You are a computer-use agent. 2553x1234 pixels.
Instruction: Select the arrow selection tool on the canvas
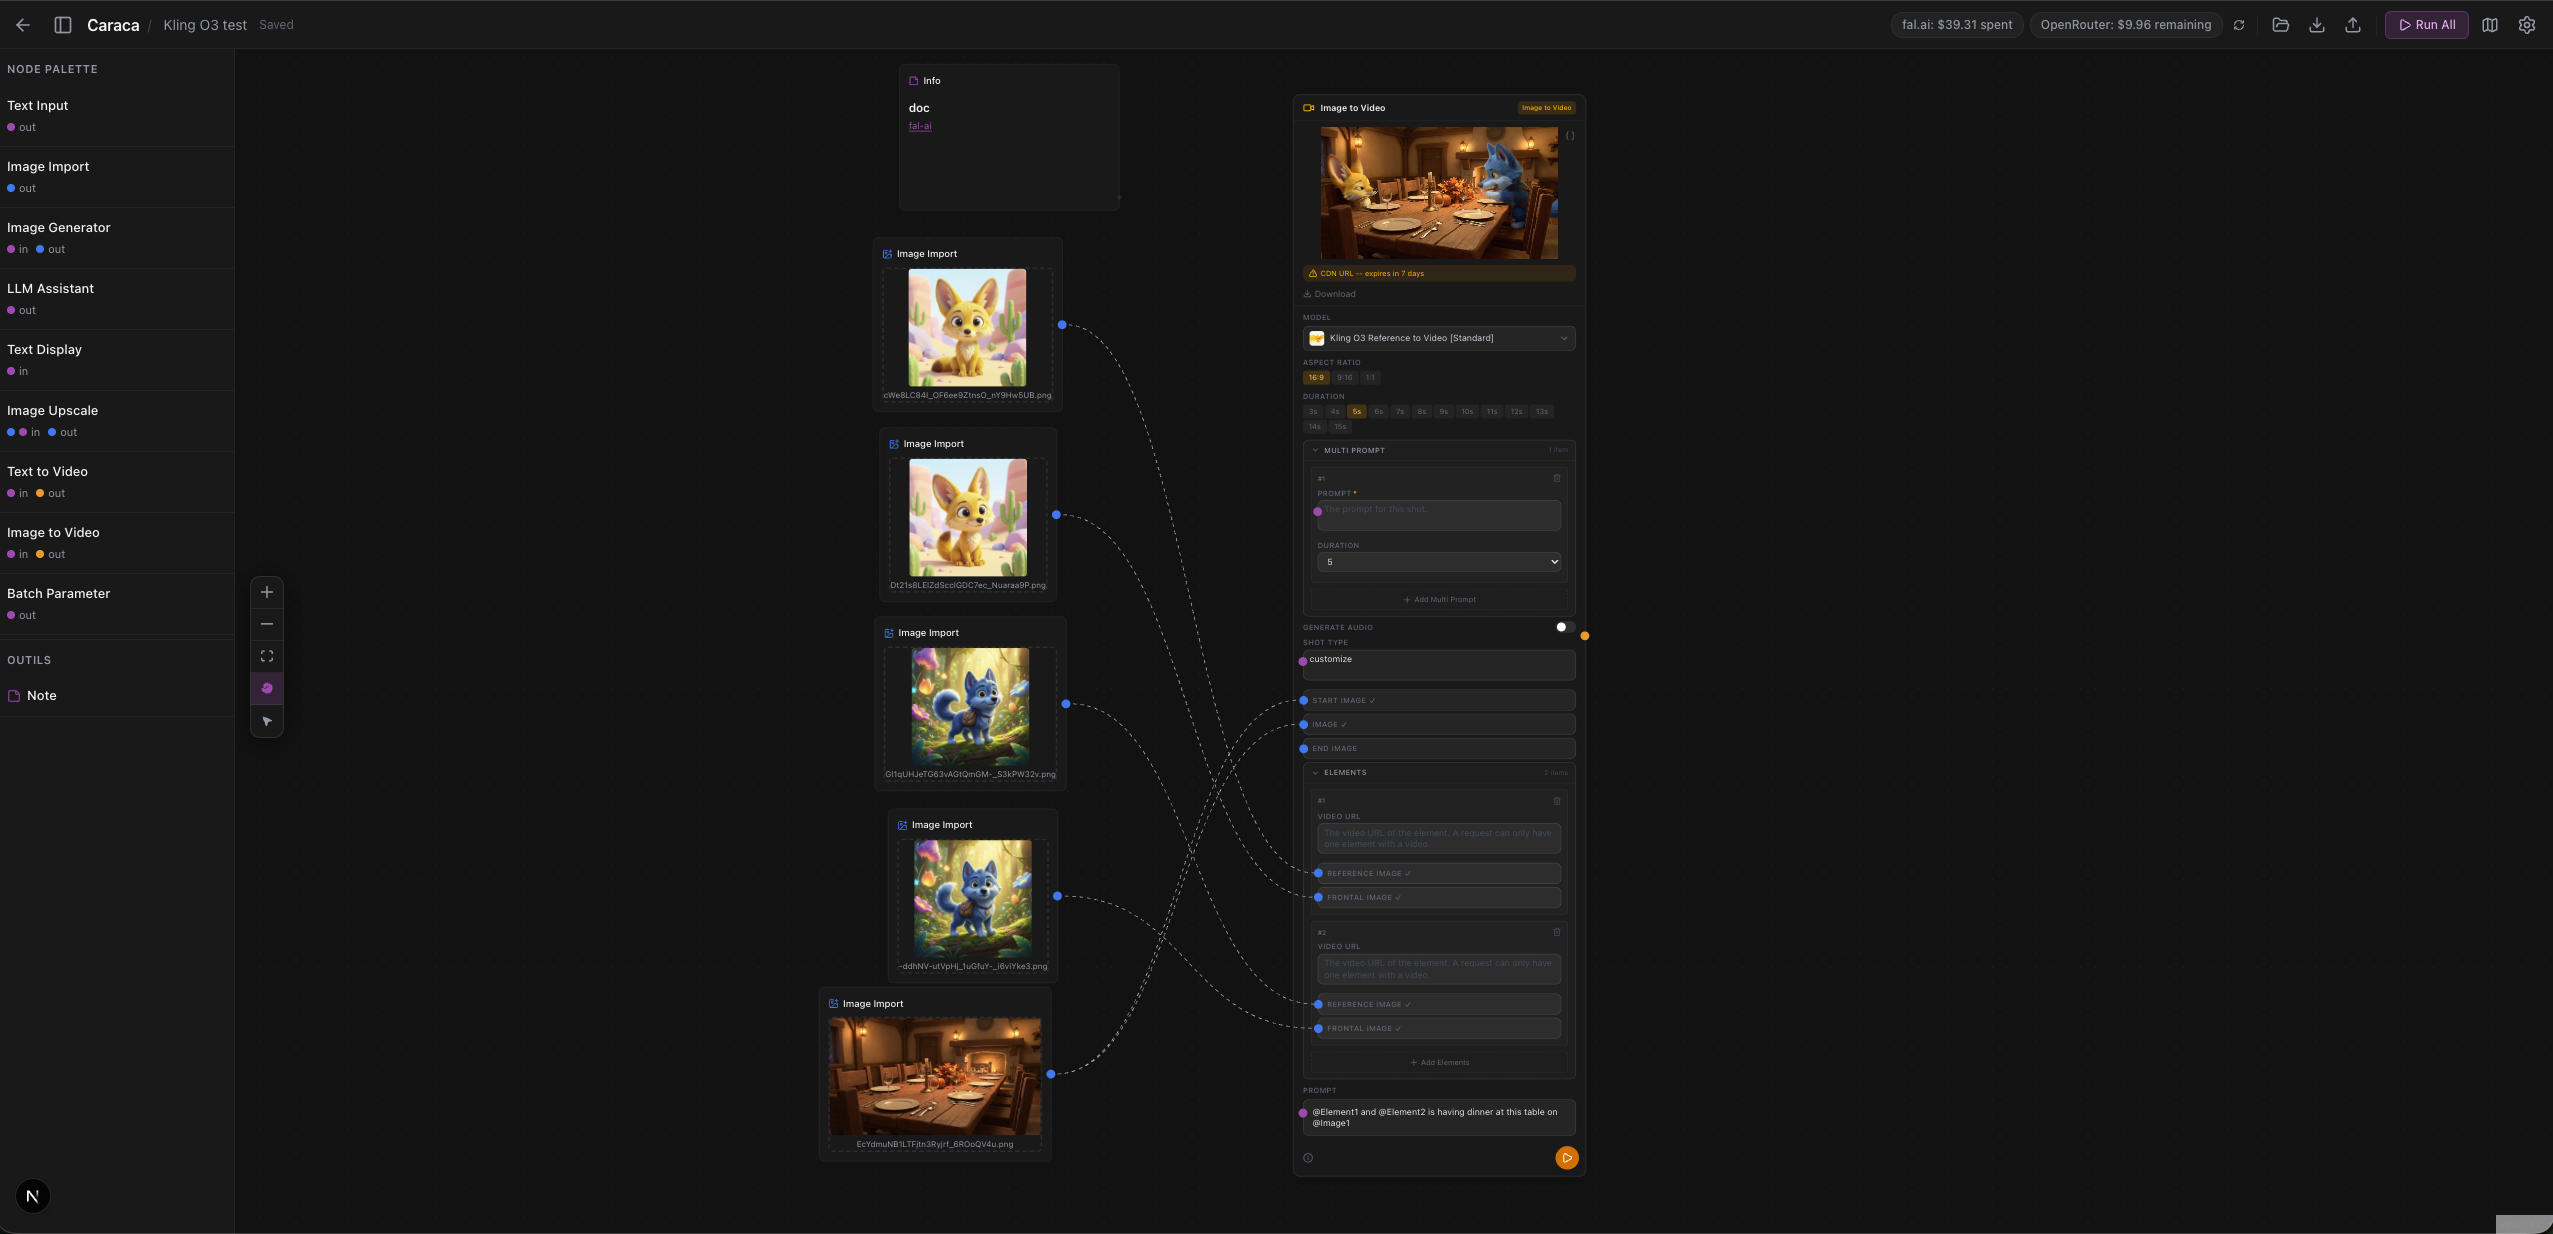coord(267,721)
